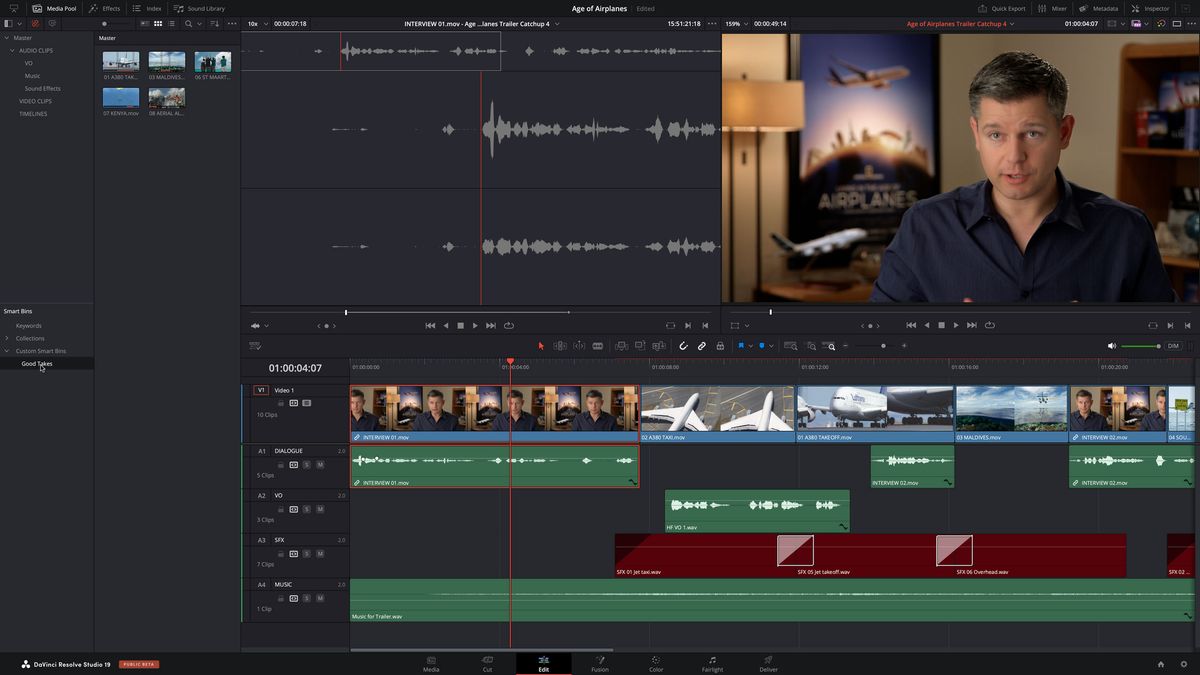Open the source viewer 10x zoom dropdown

[x=256, y=23]
